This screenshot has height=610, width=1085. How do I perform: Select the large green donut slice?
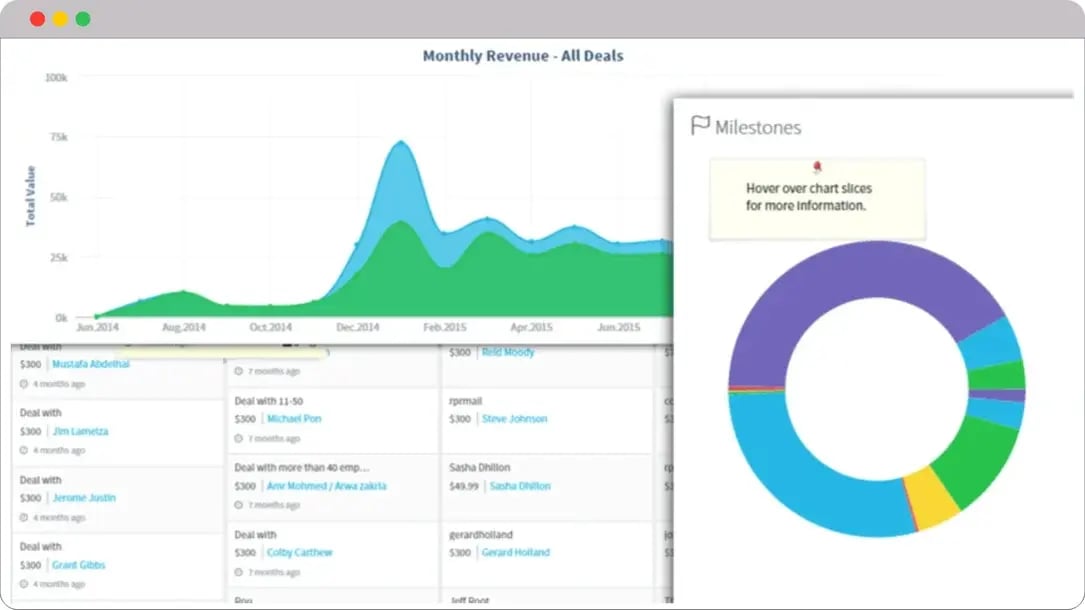[976, 460]
